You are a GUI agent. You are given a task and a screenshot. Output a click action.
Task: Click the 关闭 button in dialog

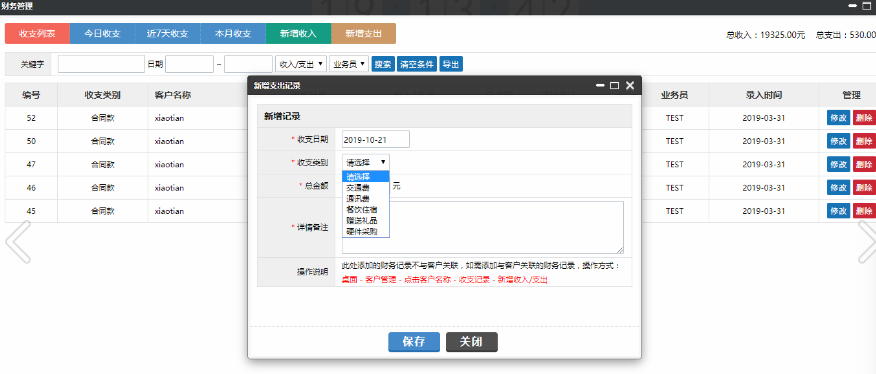[472, 342]
